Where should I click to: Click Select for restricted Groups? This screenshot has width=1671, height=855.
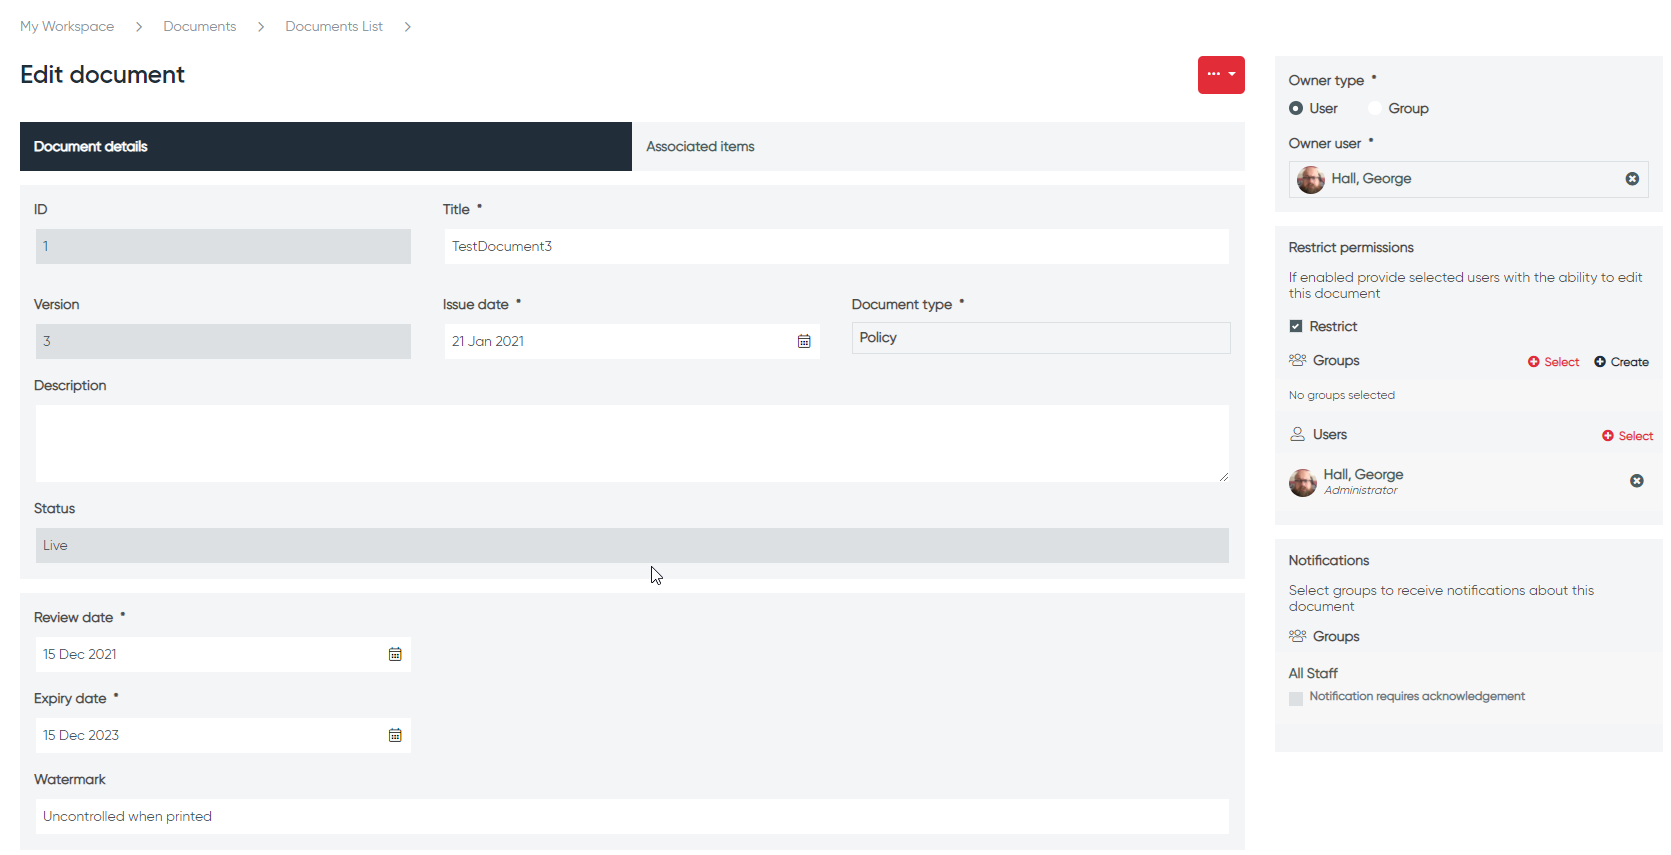[1553, 362]
